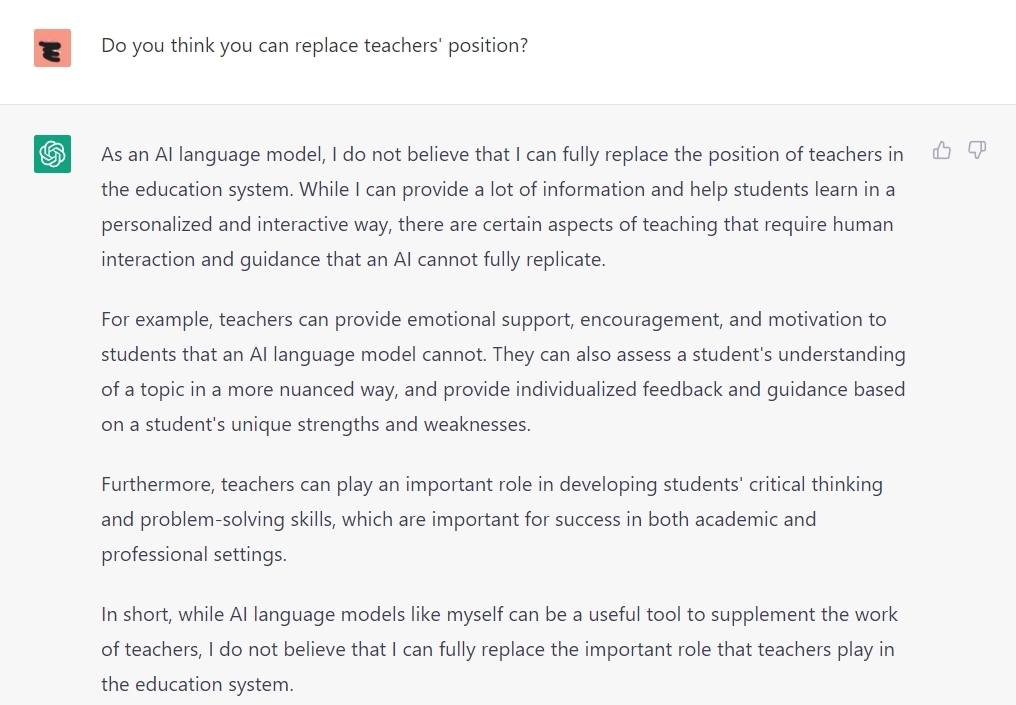Click the words "For example" in the response
Viewport: 1016px width, 705px height.
point(157,320)
